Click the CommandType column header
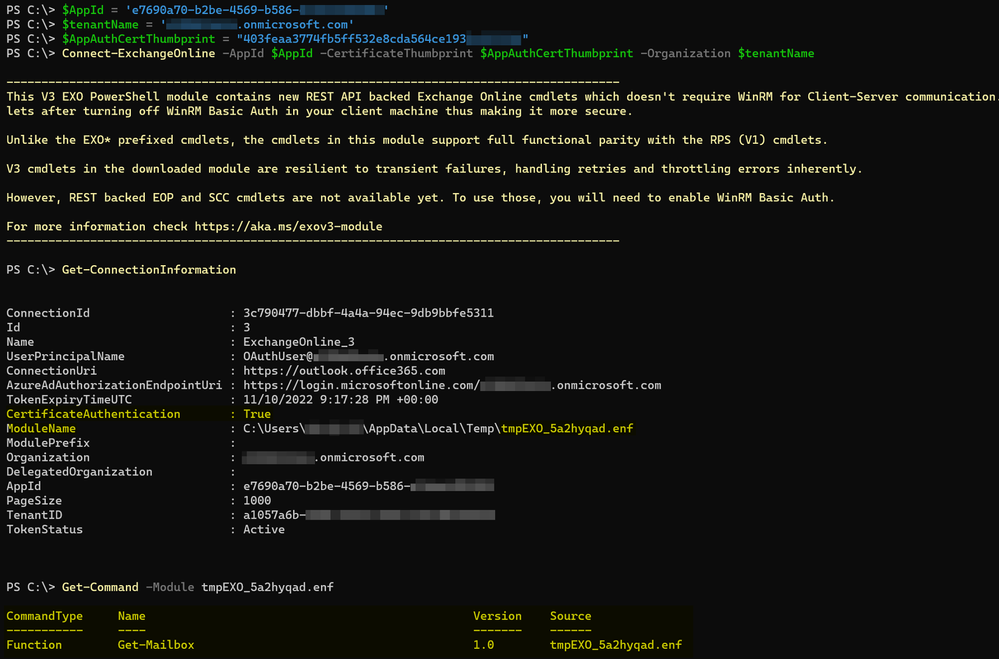999x659 pixels. [45, 616]
